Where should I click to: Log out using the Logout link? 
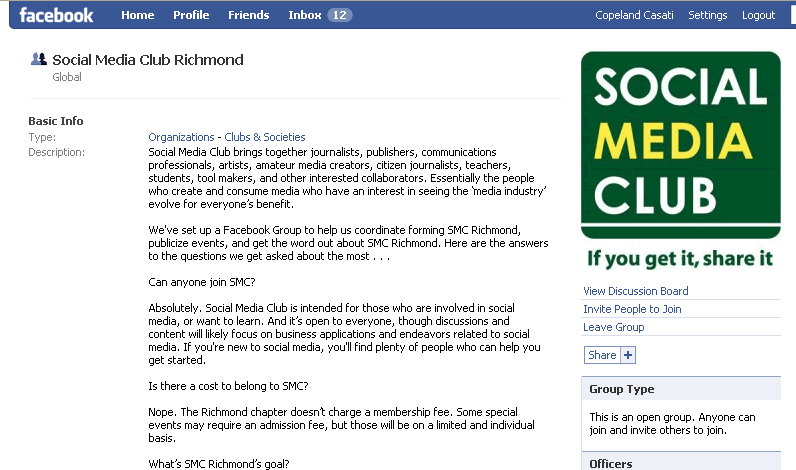[x=758, y=15]
